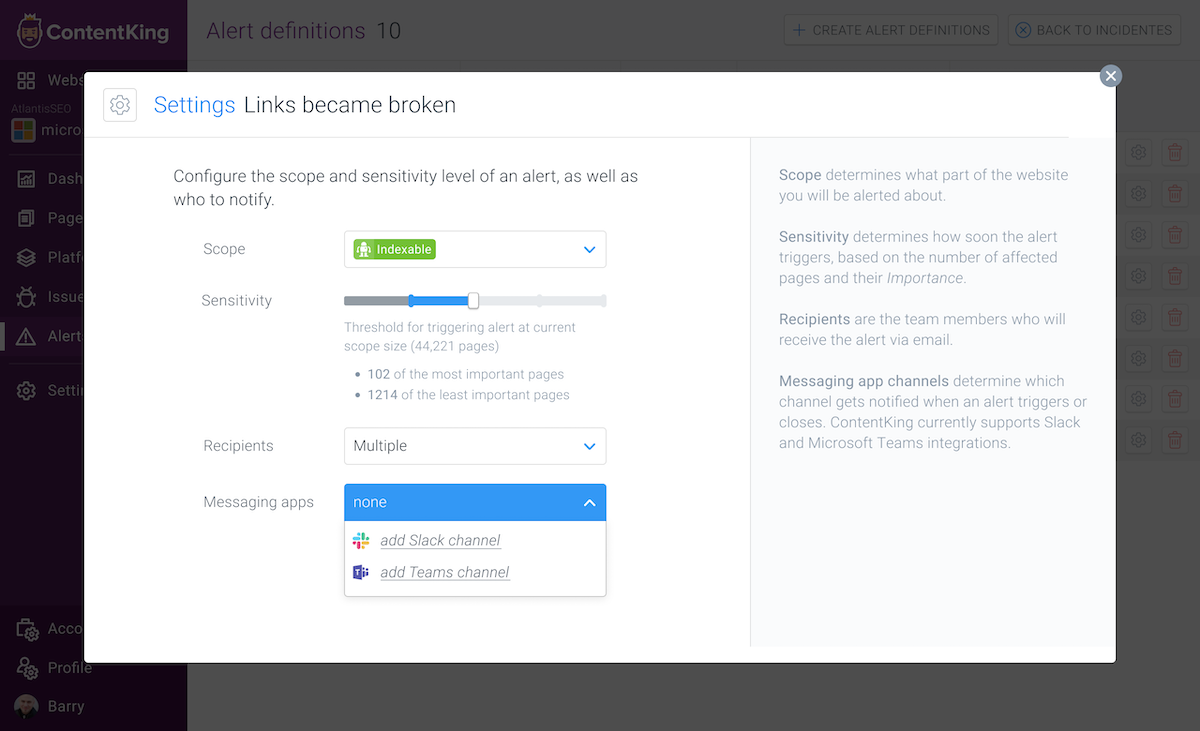Open the Dashboard chart icon in sidebar
1200x731 pixels.
coord(27,178)
